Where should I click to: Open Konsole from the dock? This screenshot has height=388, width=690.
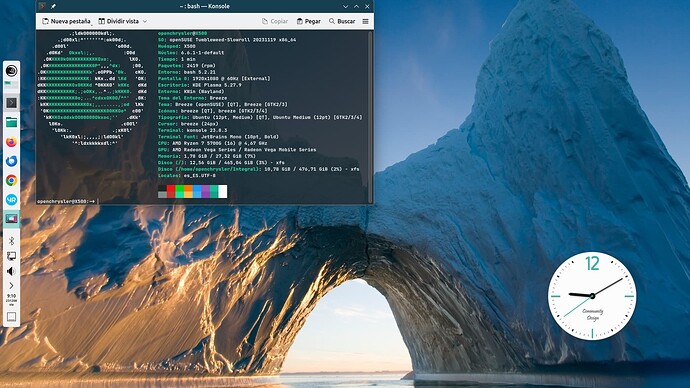pos(11,103)
